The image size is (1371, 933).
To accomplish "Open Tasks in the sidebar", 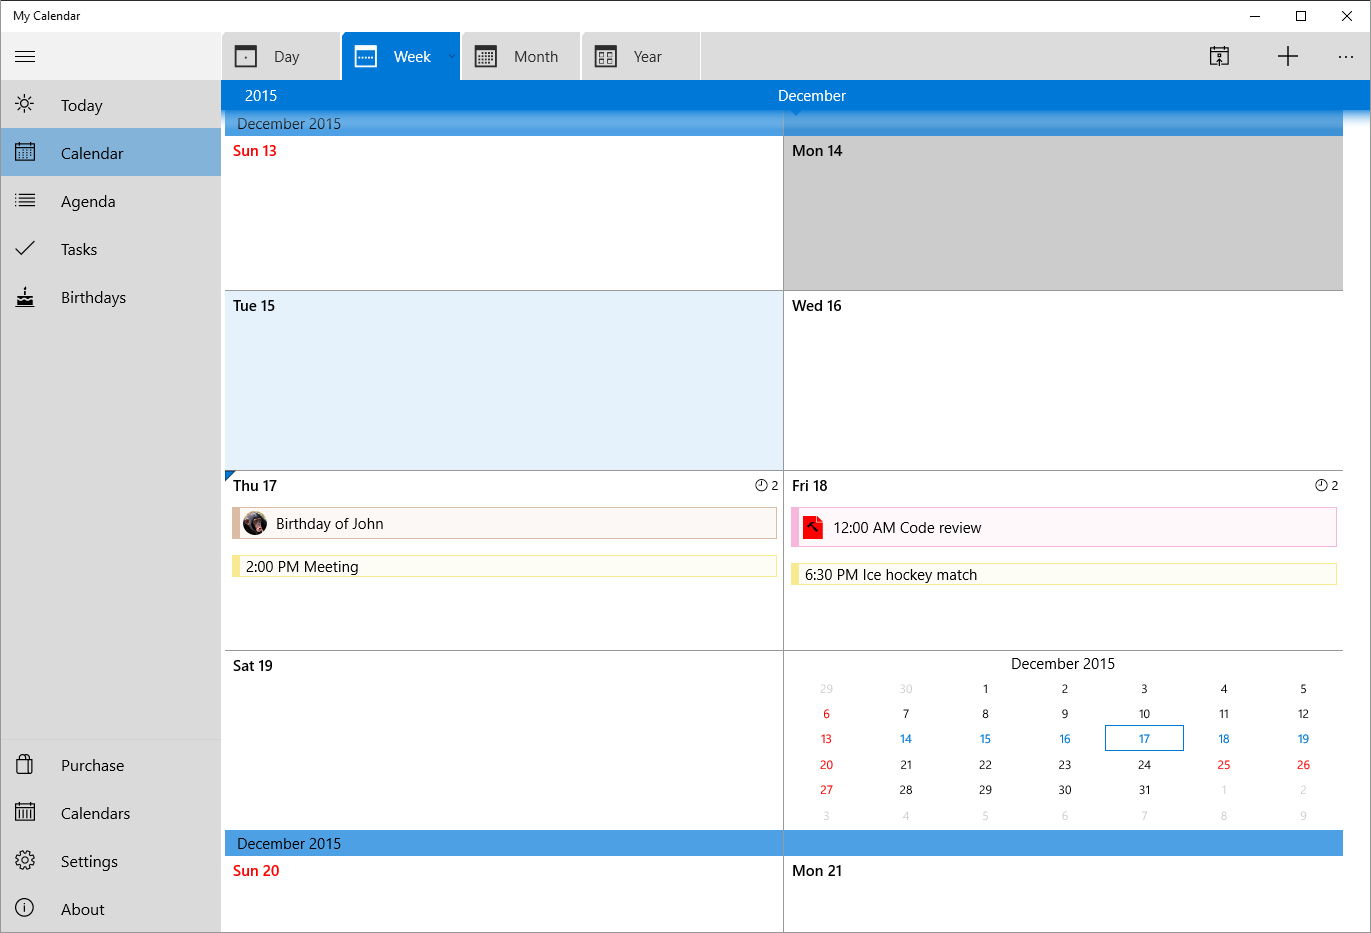I will (x=79, y=250).
